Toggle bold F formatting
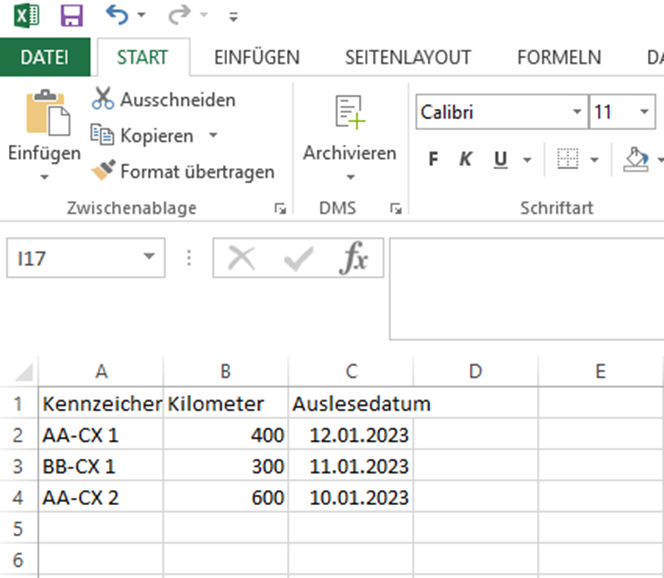Viewport: 664px width, 578px height. click(433, 160)
